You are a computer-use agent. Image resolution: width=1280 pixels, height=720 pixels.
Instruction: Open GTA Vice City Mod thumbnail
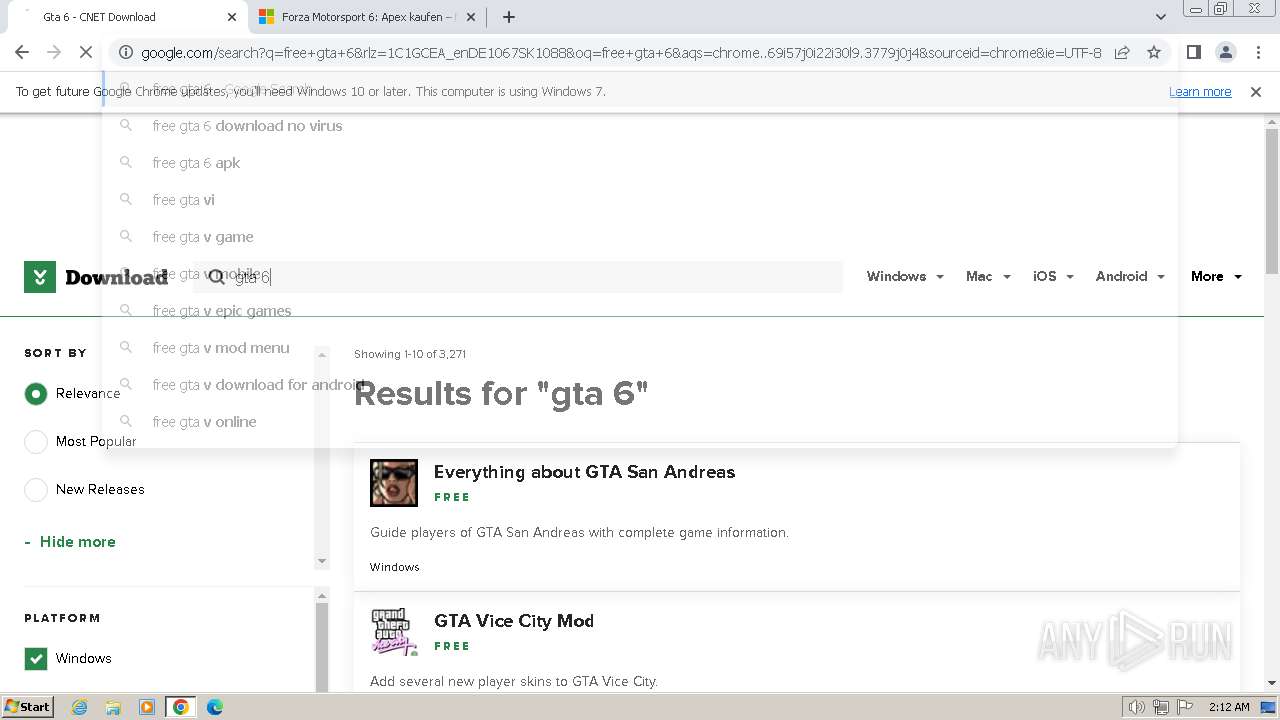tap(394, 632)
